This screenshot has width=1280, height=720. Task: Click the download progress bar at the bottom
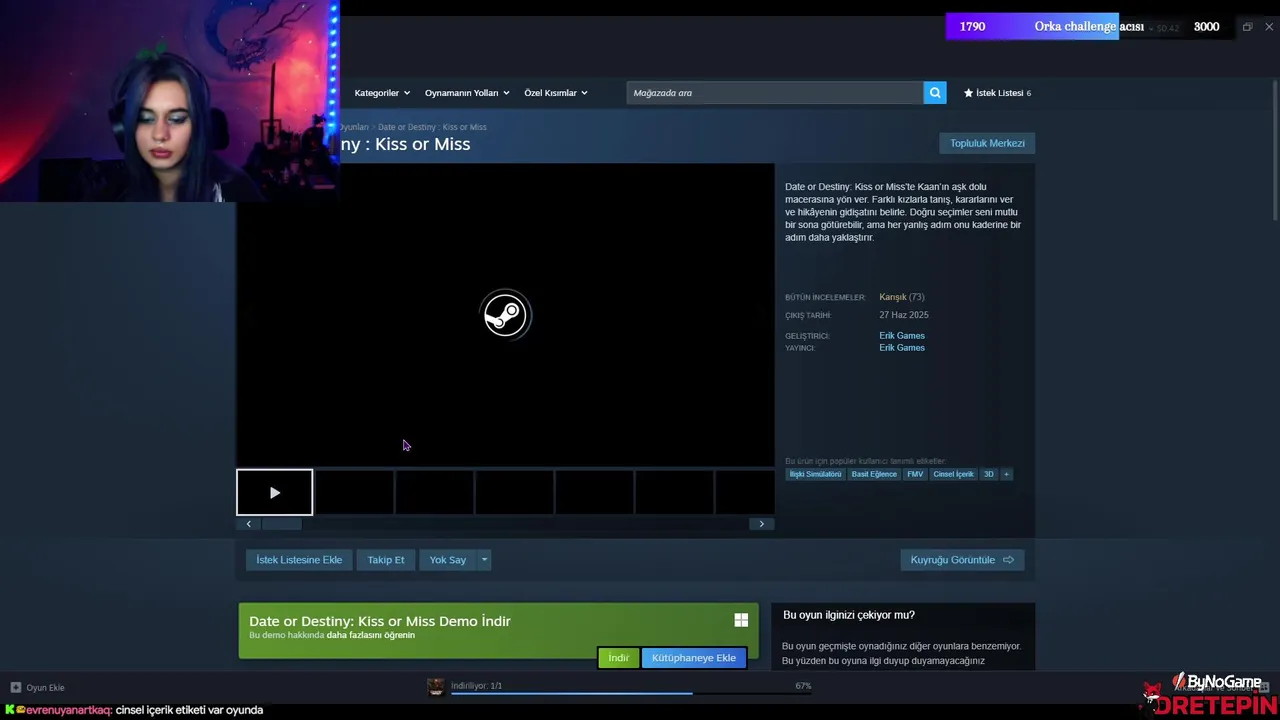coord(630,693)
